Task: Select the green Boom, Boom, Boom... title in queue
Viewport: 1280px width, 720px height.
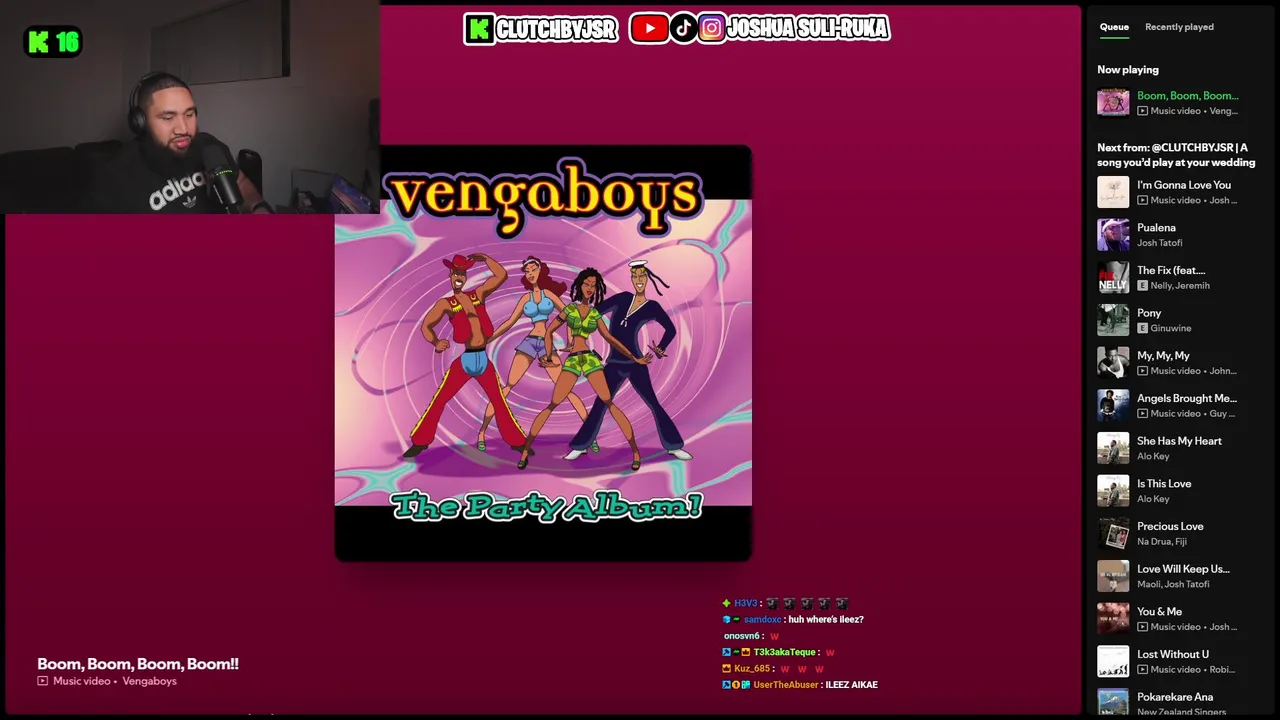Action: pos(1187,96)
